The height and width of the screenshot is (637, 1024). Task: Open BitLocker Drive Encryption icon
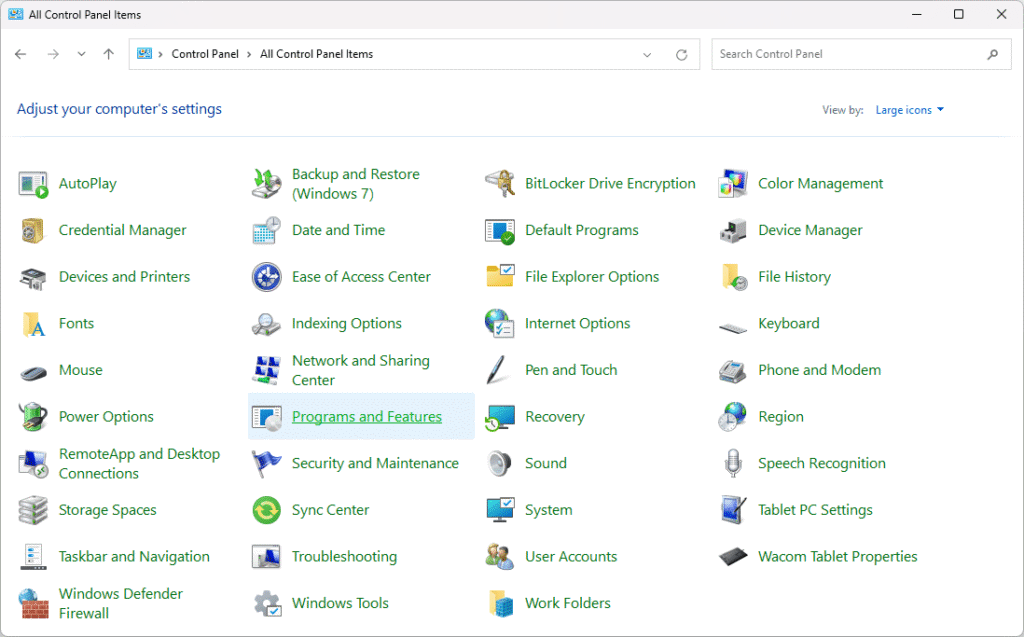pyautogui.click(x=500, y=184)
